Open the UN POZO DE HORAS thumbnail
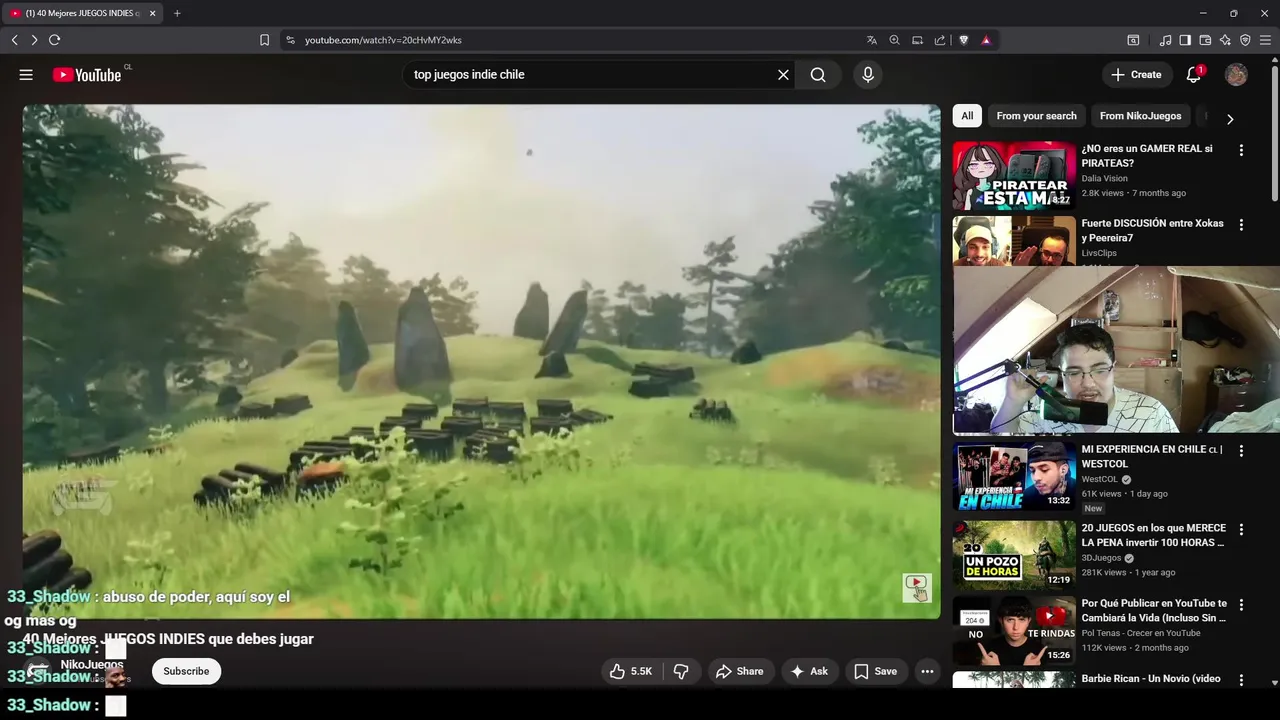Viewport: 1280px width, 720px height. tap(1014, 555)
